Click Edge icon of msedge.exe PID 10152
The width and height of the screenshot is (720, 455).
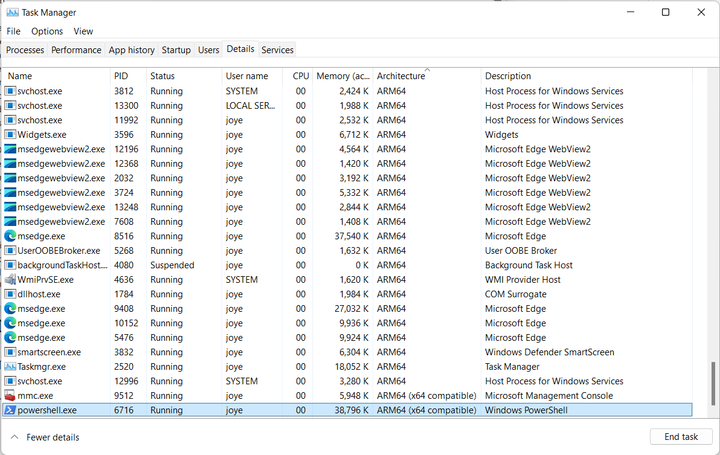coord(10,323)
